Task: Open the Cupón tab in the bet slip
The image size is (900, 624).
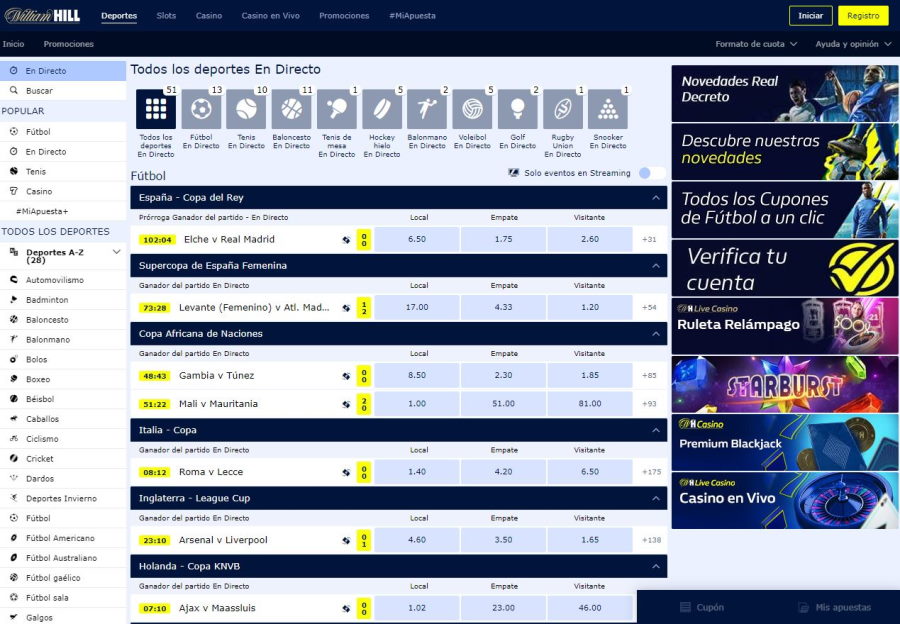Action: pyautogui.click(x=701, y=607)
